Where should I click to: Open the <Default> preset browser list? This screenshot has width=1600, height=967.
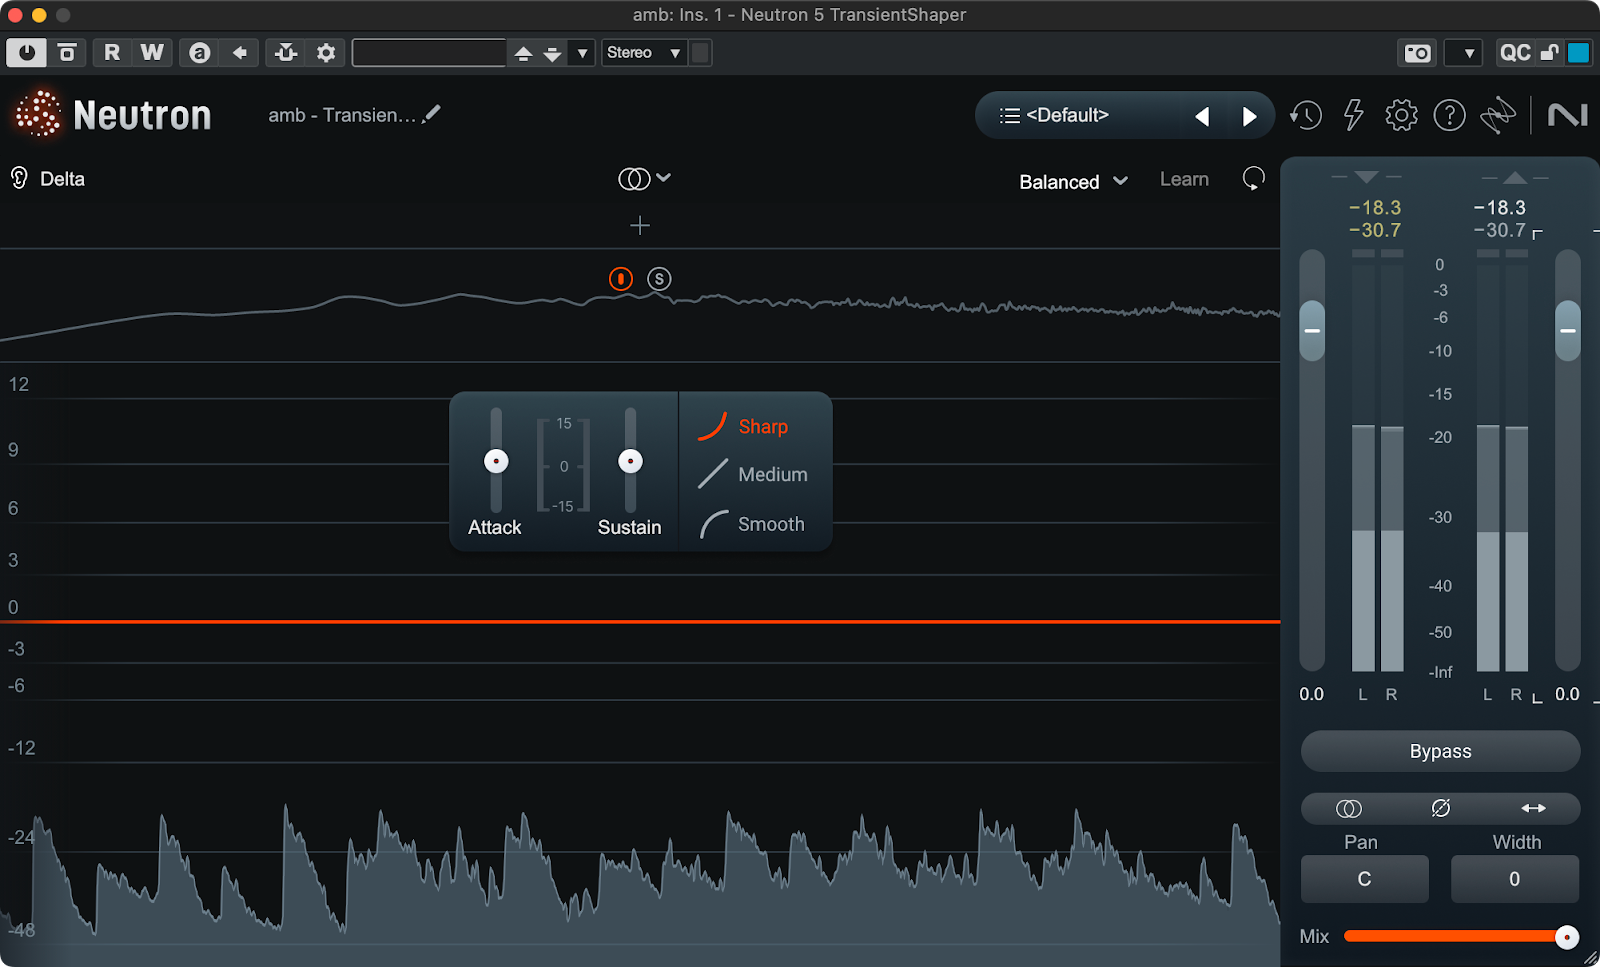pyautogui.click(x=1055, y=116)
